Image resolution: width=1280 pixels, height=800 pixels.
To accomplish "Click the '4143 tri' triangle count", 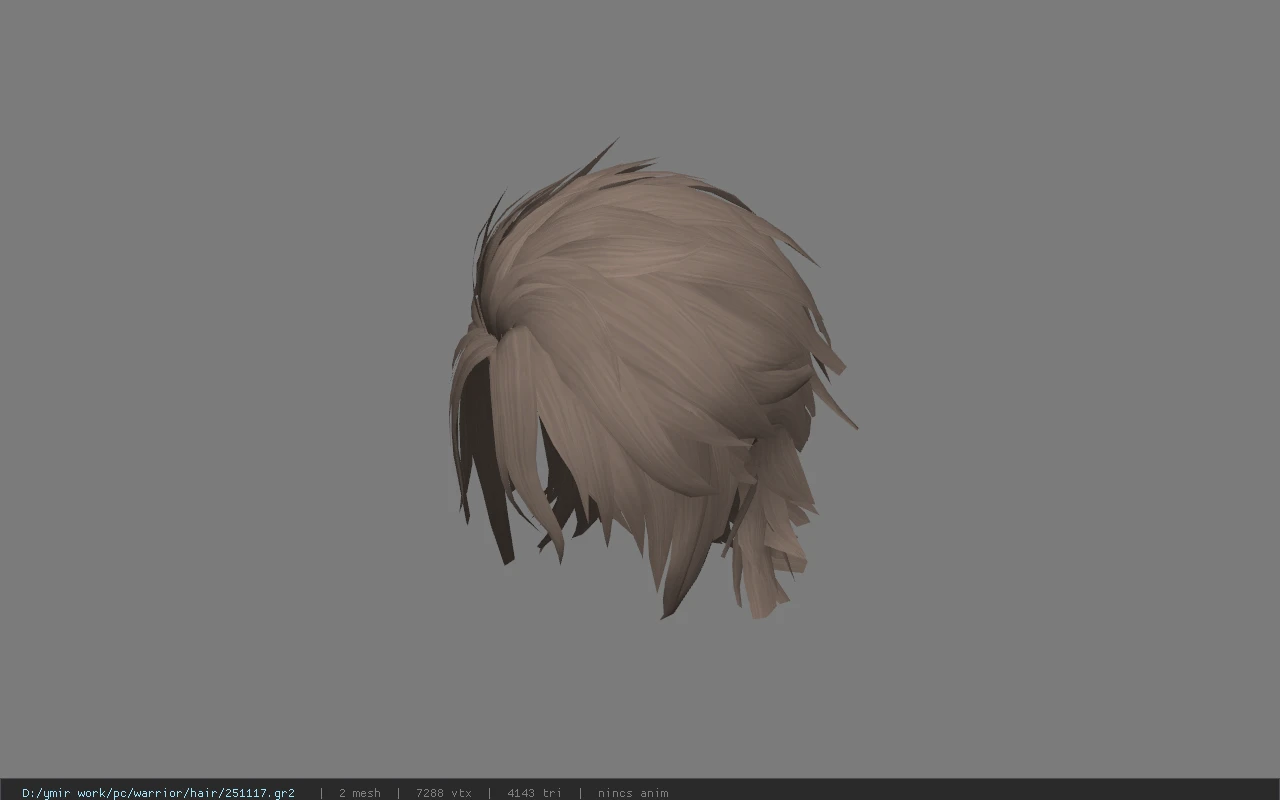I will pos(534,793).
